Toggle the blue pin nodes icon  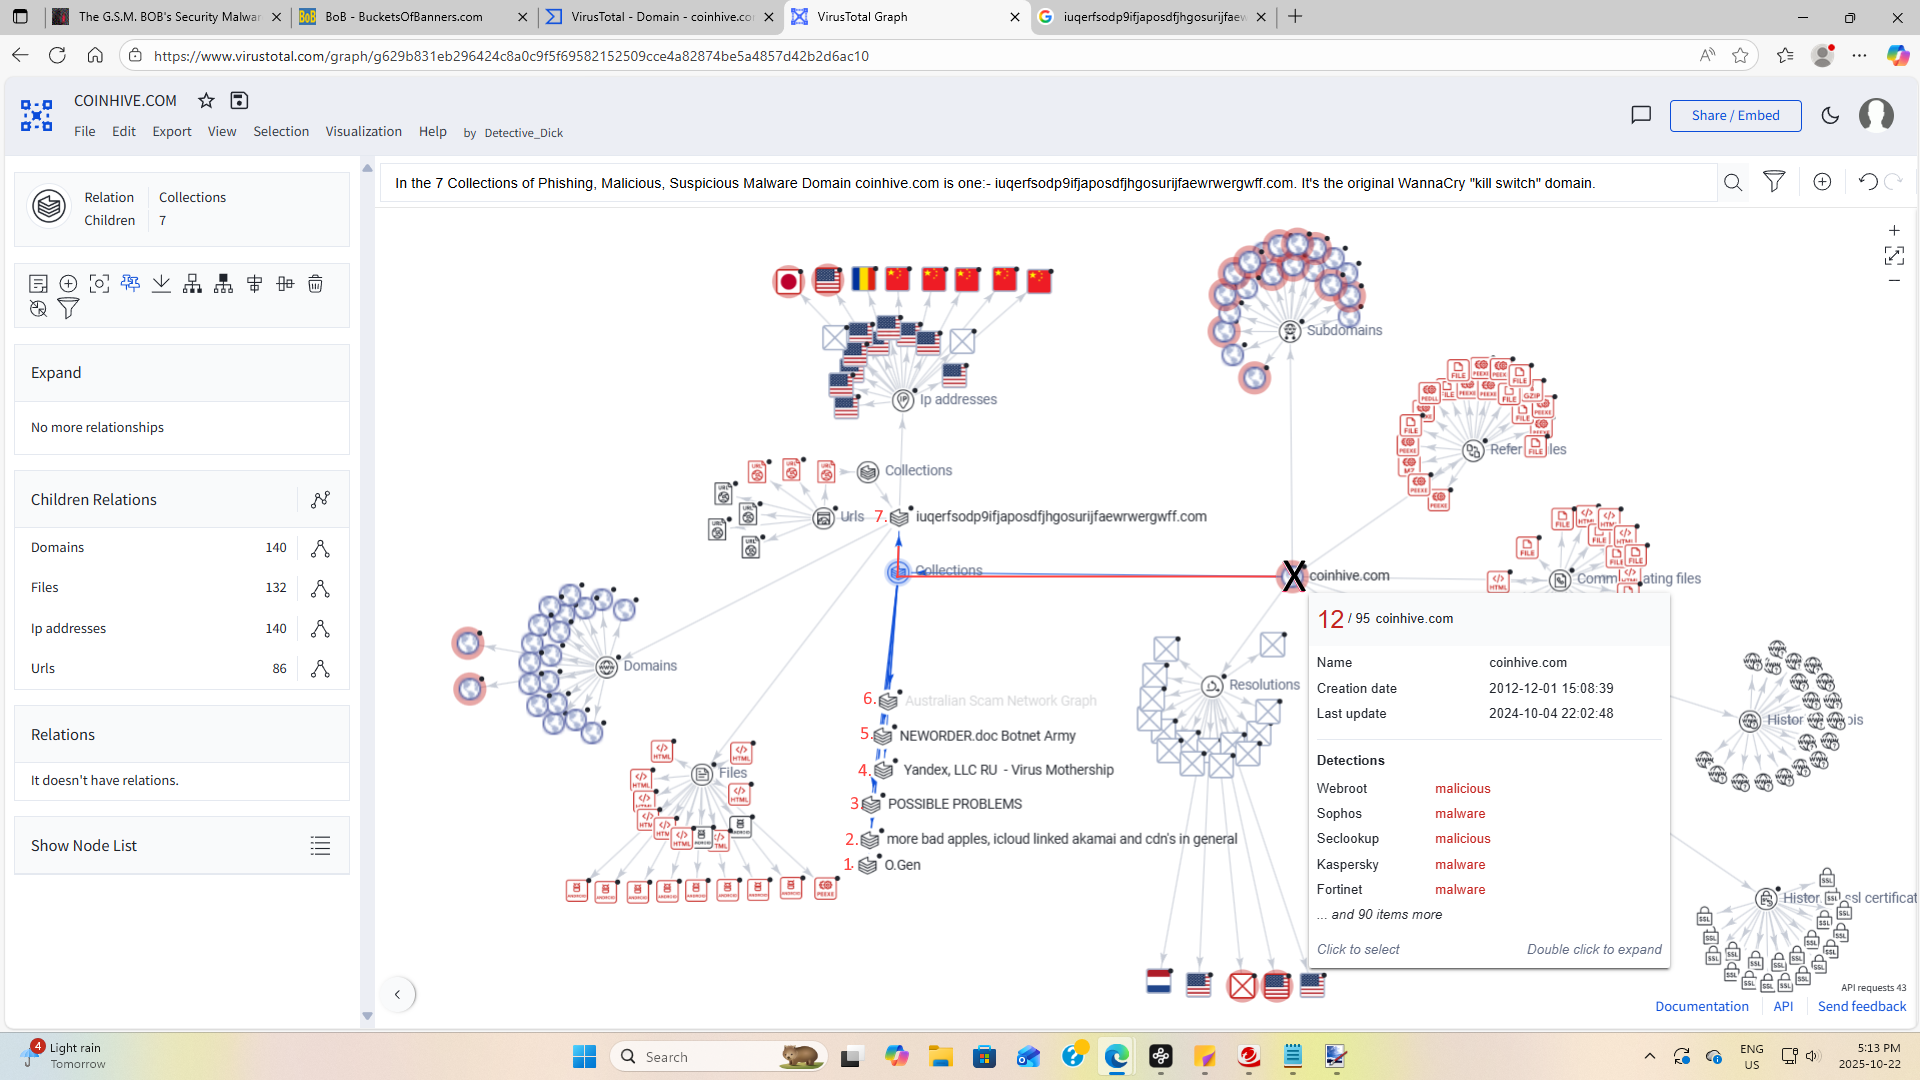(x=130, y=284)
